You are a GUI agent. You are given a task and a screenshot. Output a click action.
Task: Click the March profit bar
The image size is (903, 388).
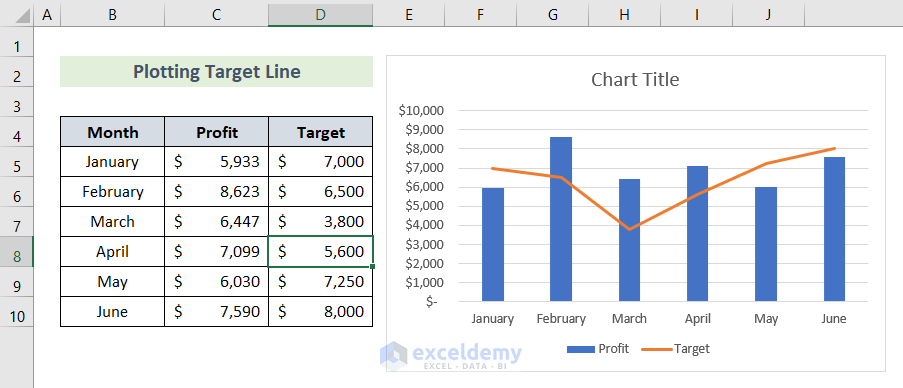629,240
